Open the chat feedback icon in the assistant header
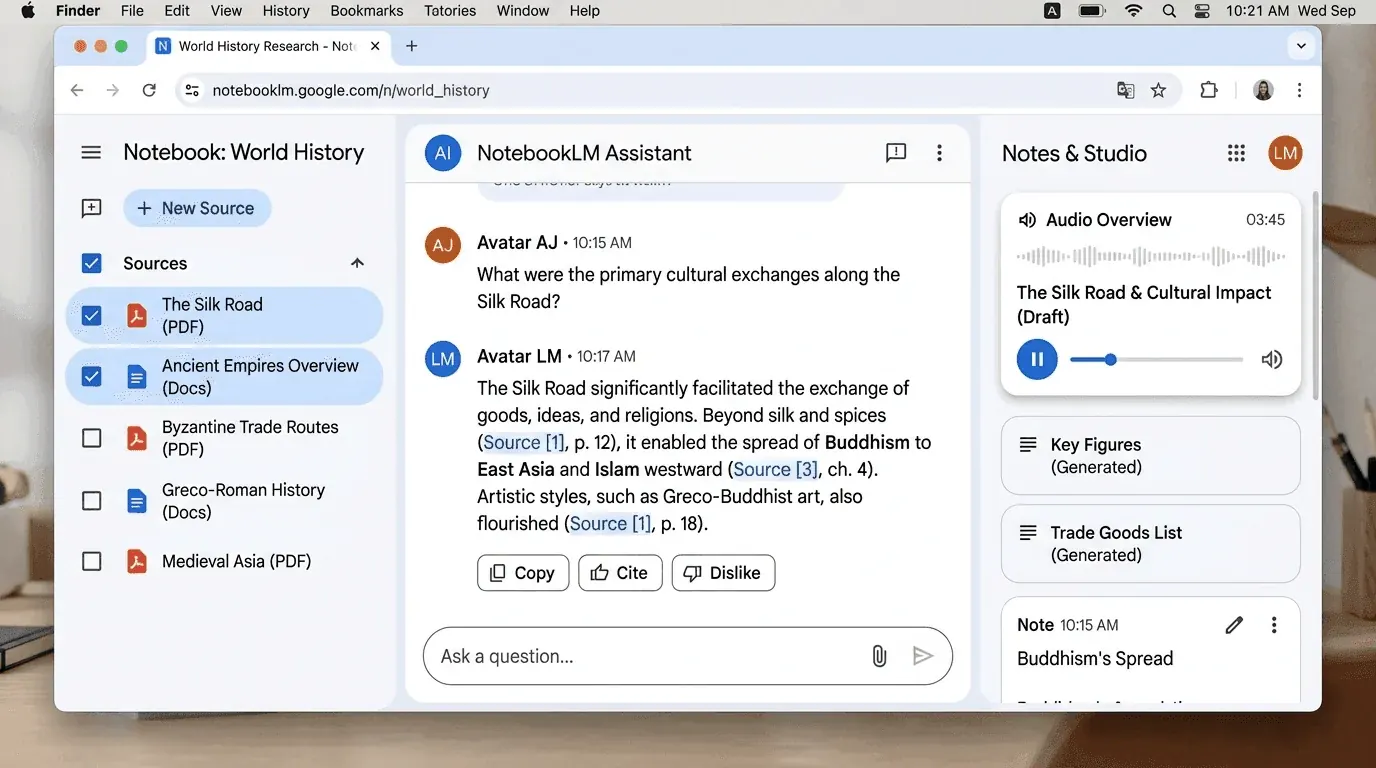The image size is (1376, 768). 896,153
